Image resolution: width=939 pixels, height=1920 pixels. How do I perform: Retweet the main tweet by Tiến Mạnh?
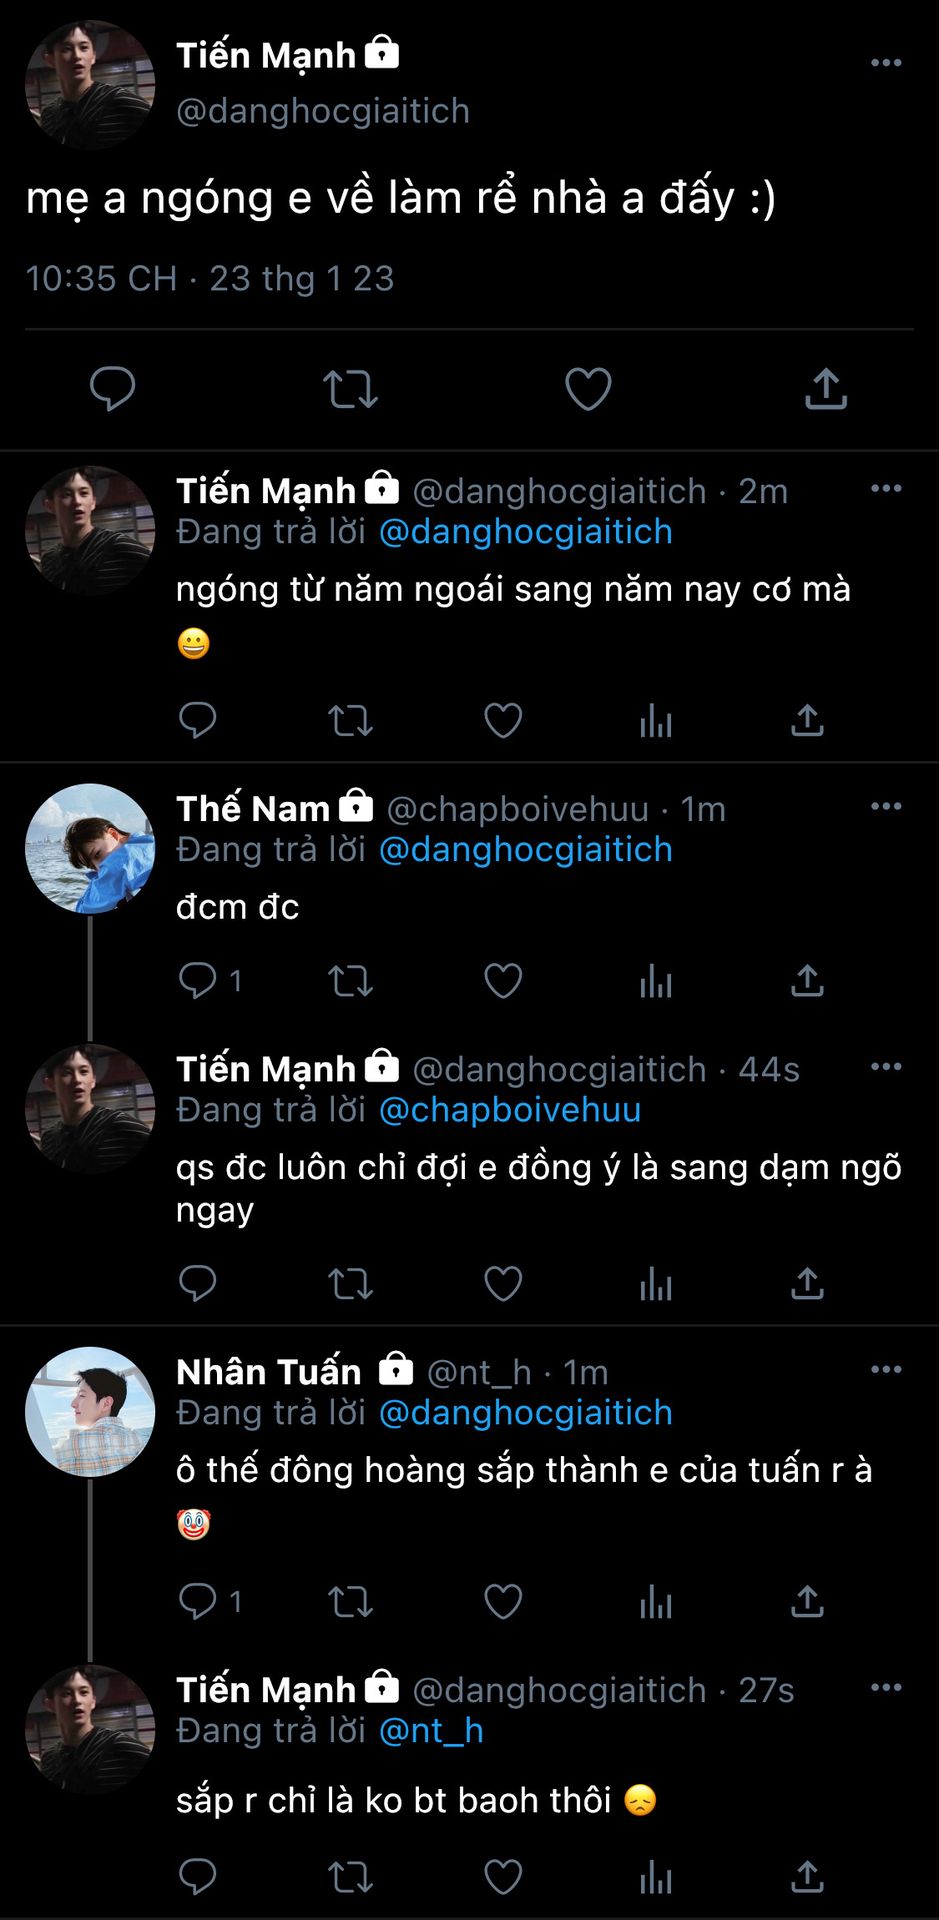point(350,389)
